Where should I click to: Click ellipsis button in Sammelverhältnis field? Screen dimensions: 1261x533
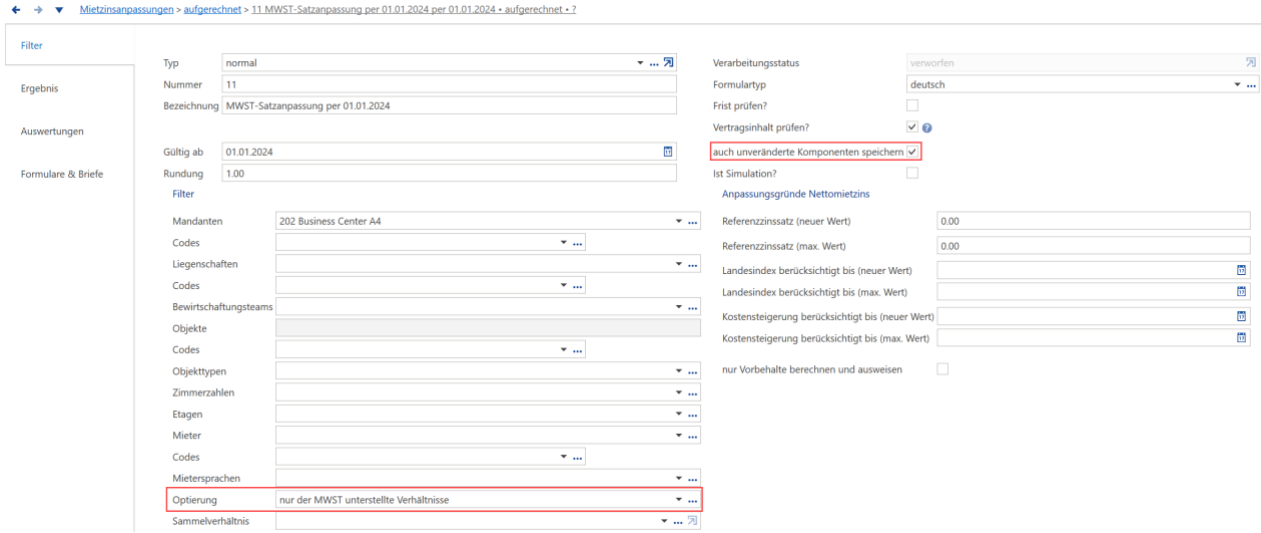pos(677,521)
